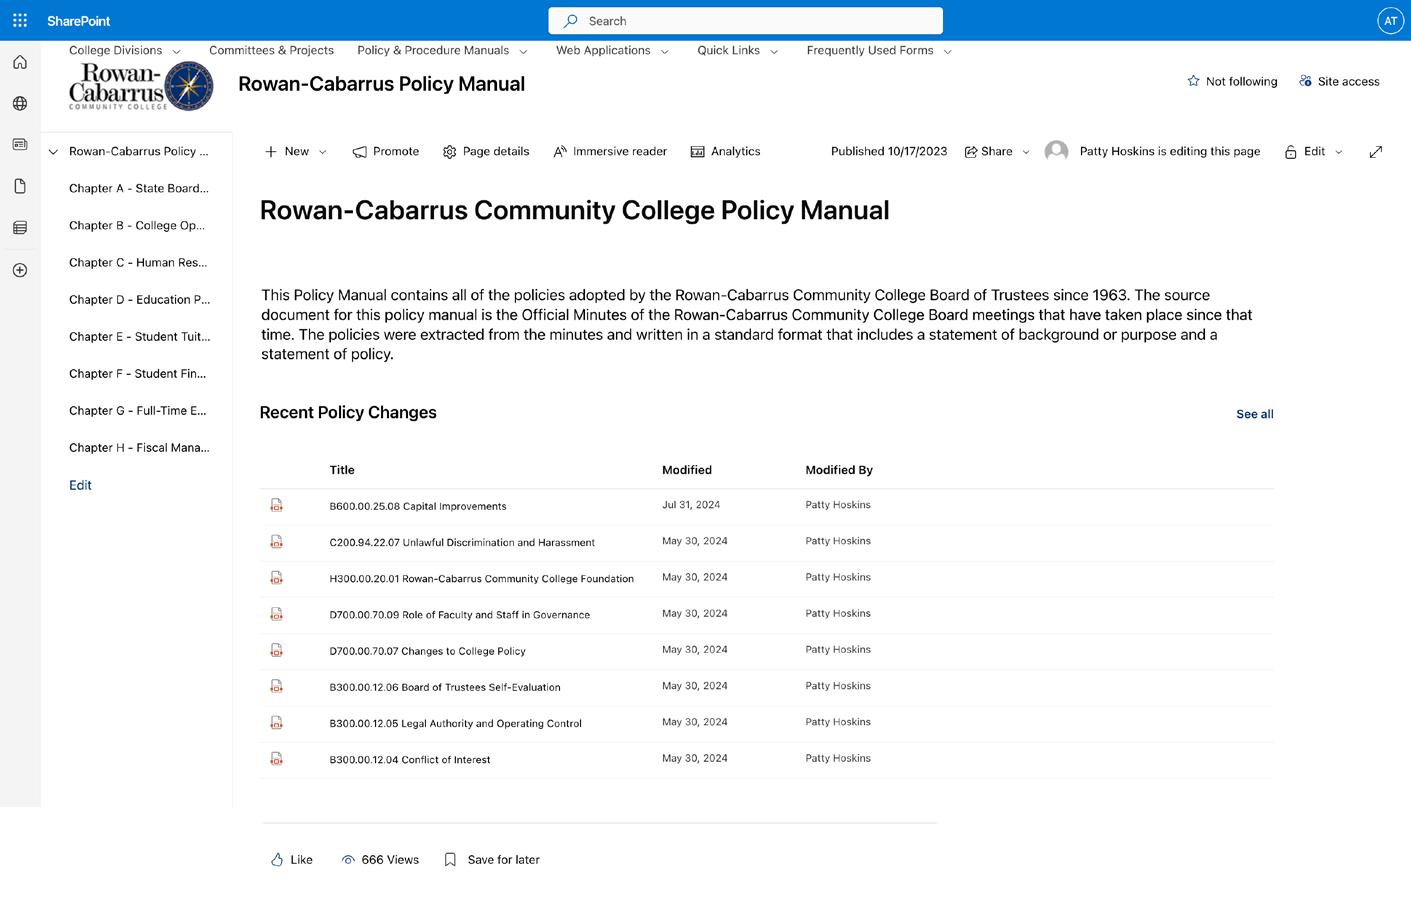
Task: Click See all recent policy changes
Action: coord(1254,414)
